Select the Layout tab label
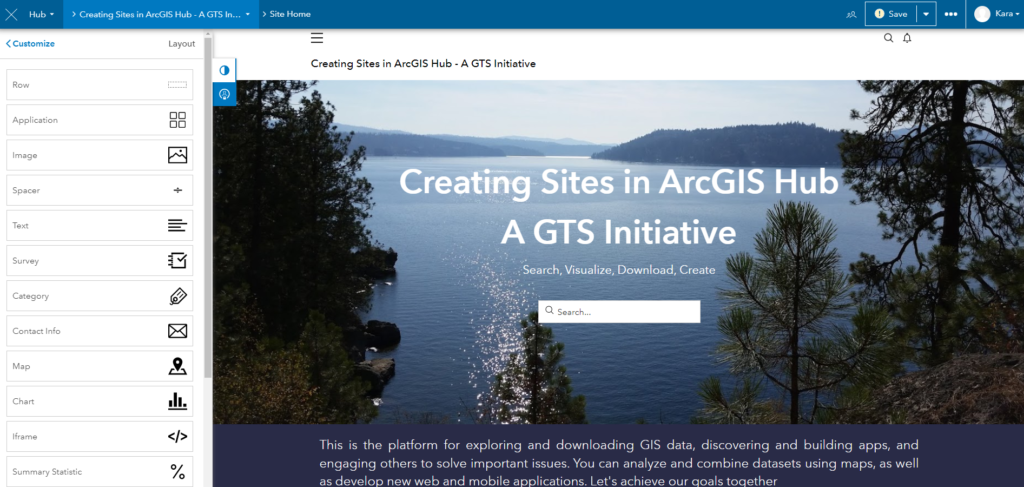 click(182, 44)
